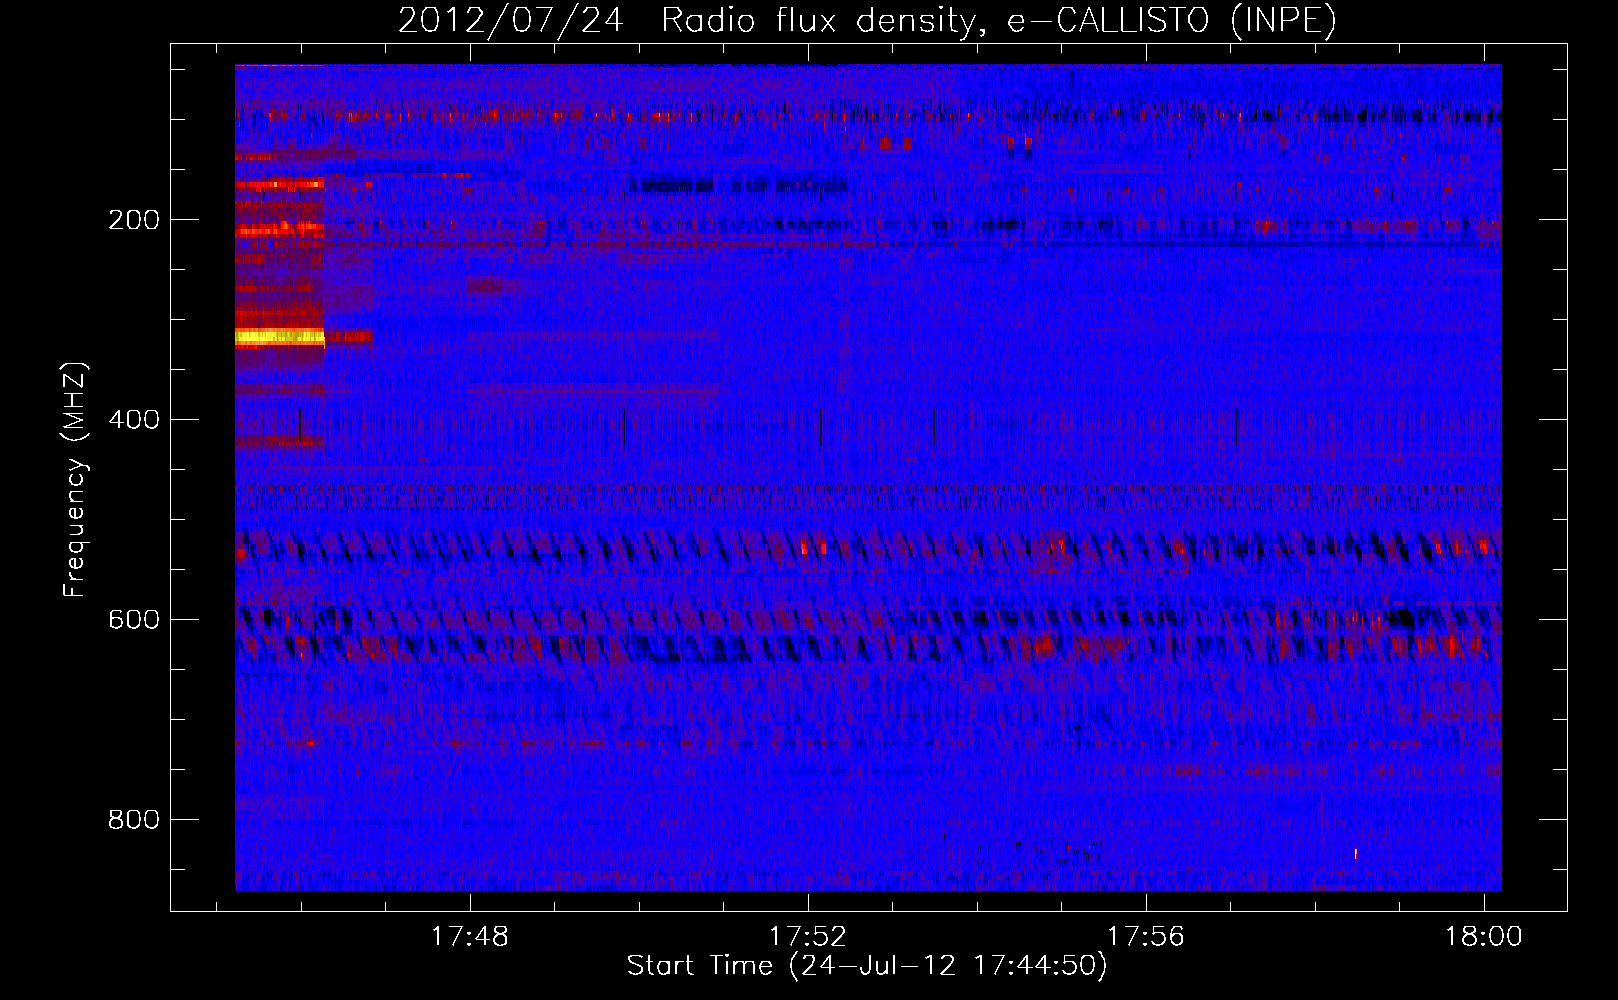The height and width of the screenshot is (1000, 1618).
Task: Click the 400 frequency tick label
Action: pos(134,420)
